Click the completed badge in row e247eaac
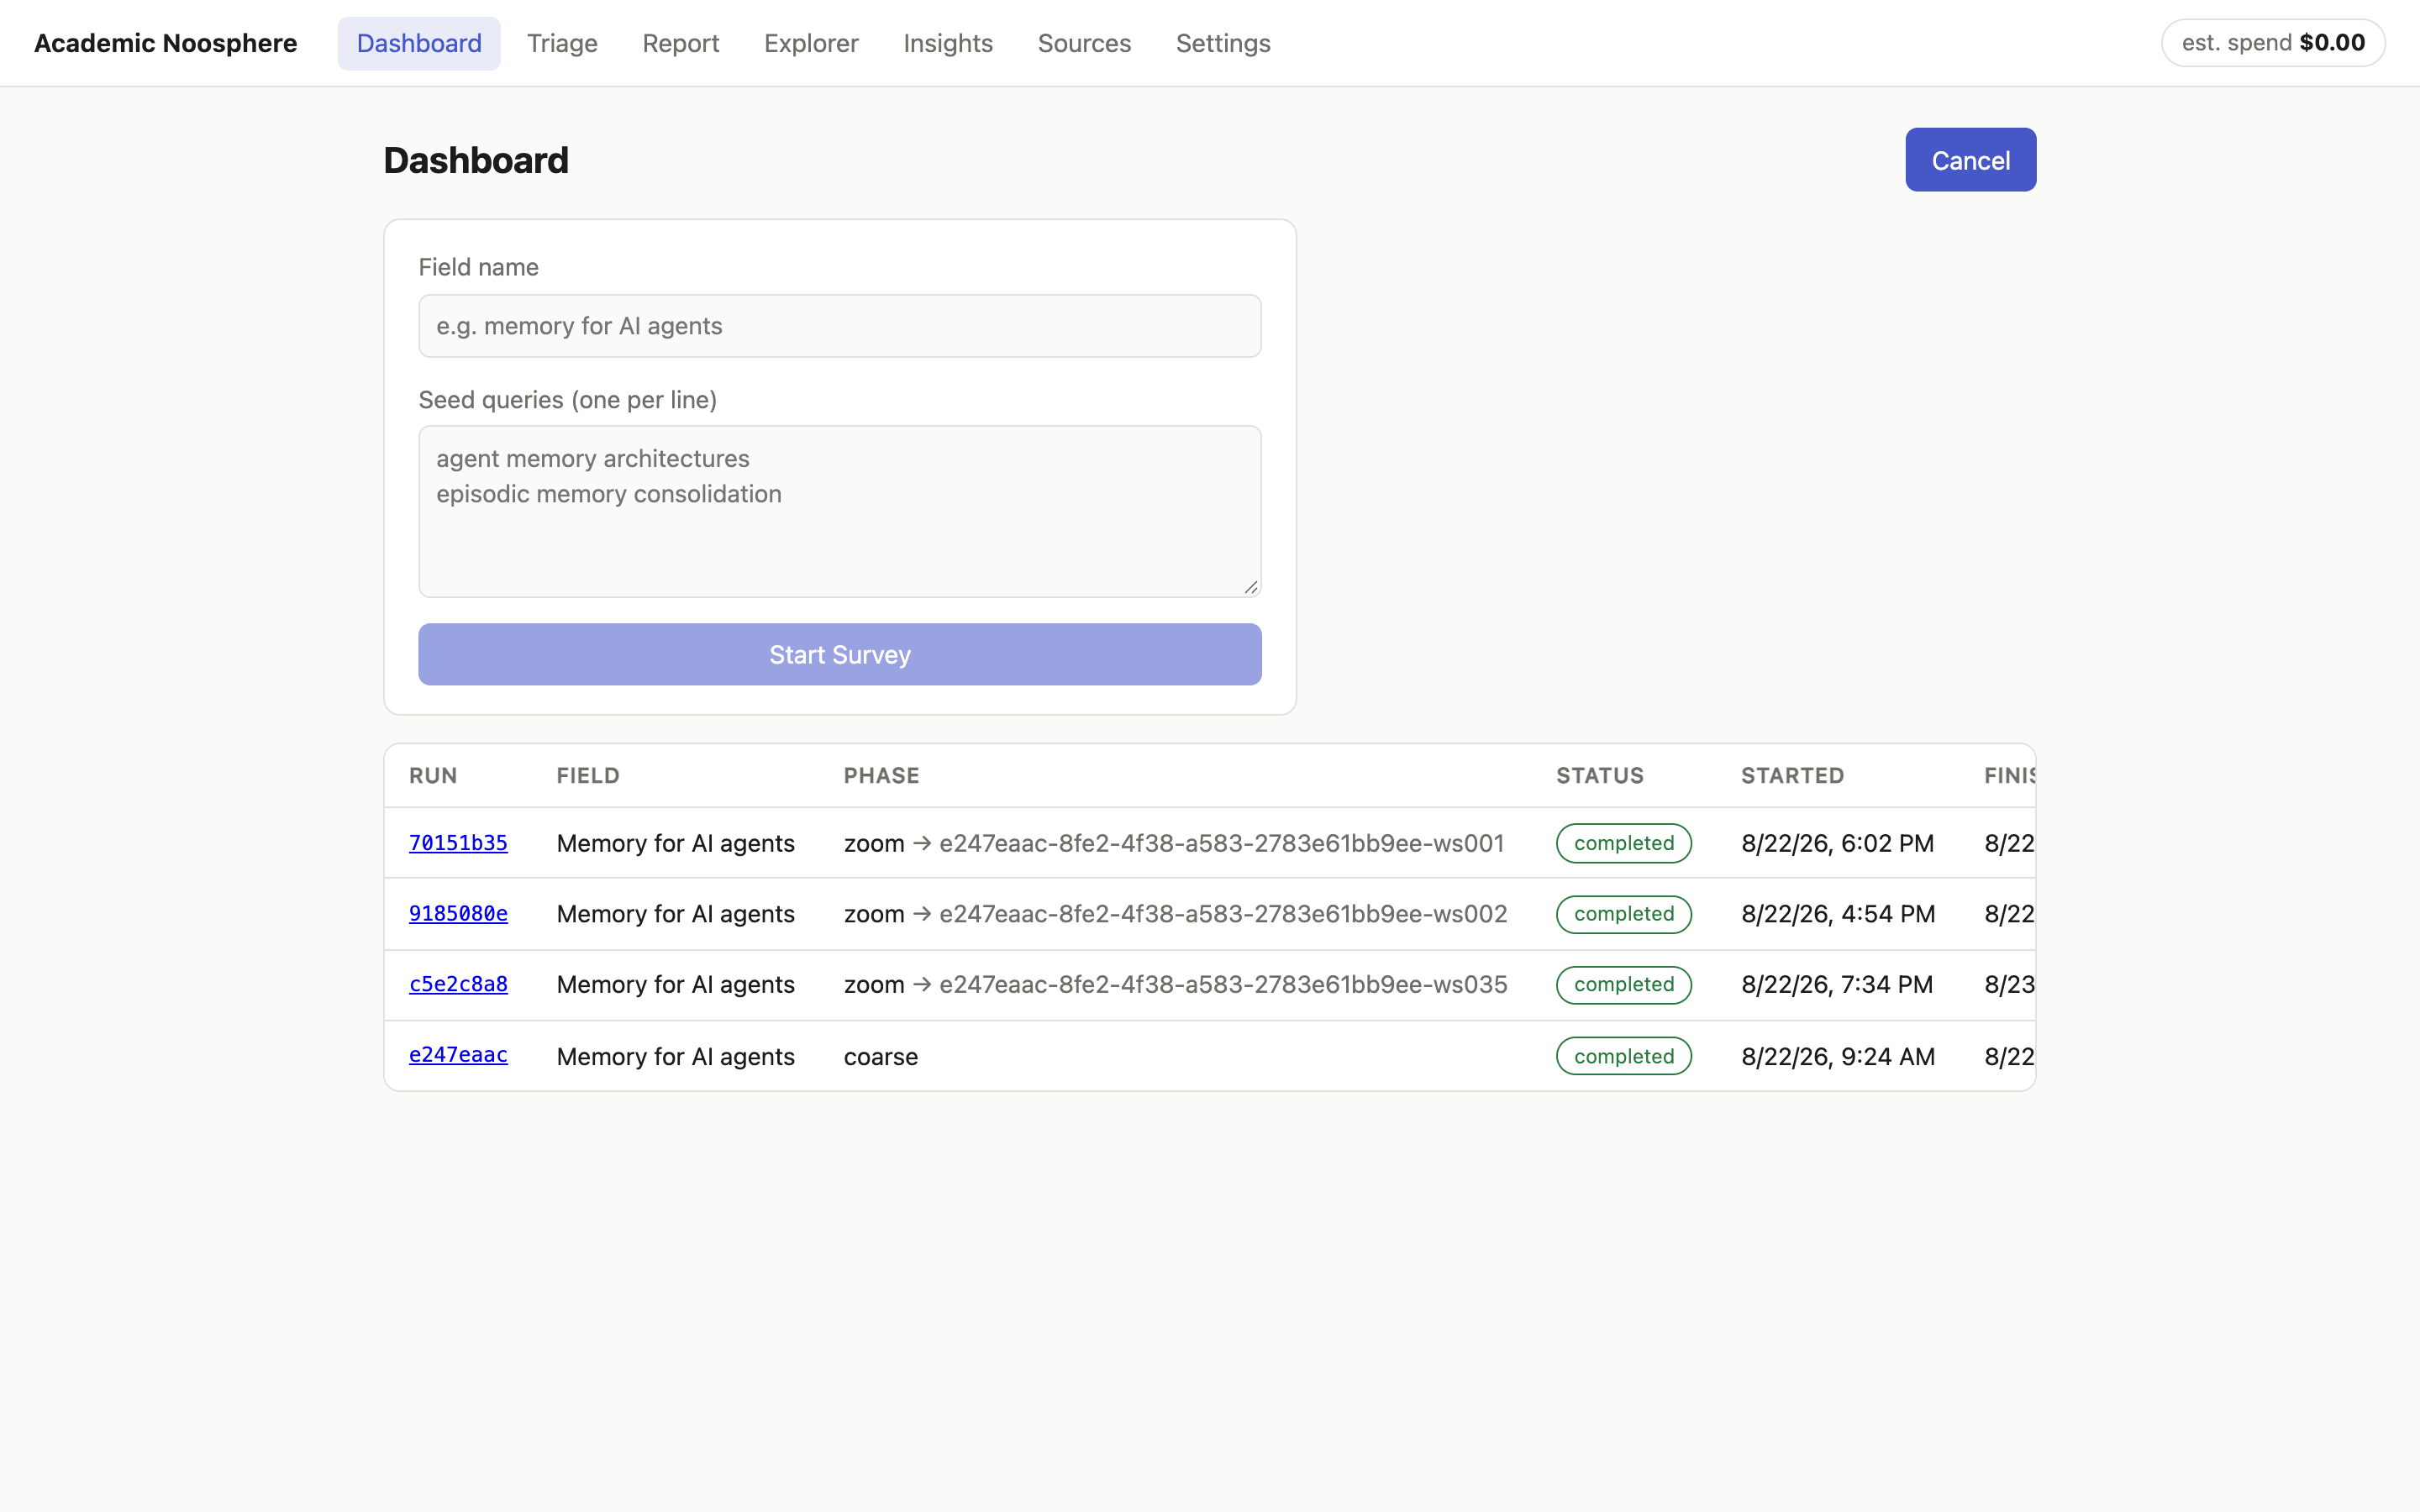The height and width of the screenshot is (1512, 2420). tap(1624, 1056)
